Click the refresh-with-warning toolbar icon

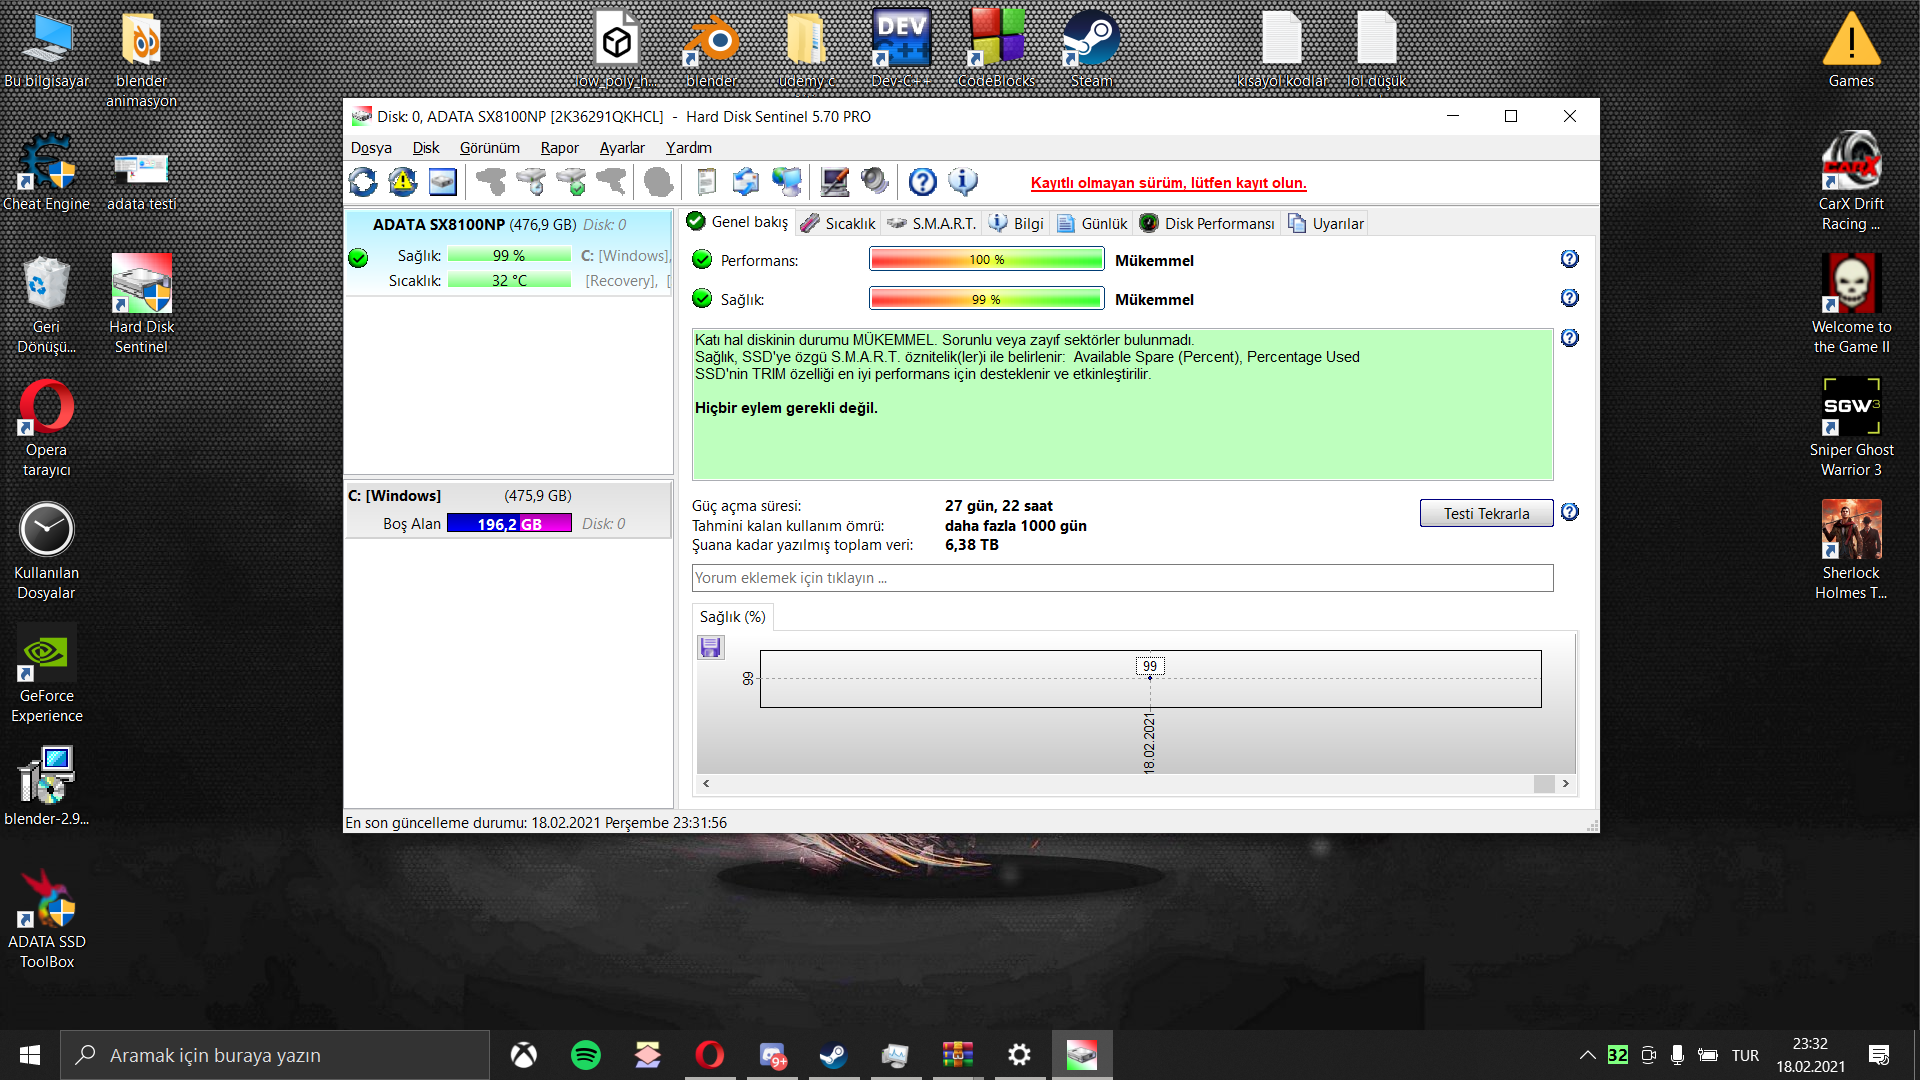[403, 182]
